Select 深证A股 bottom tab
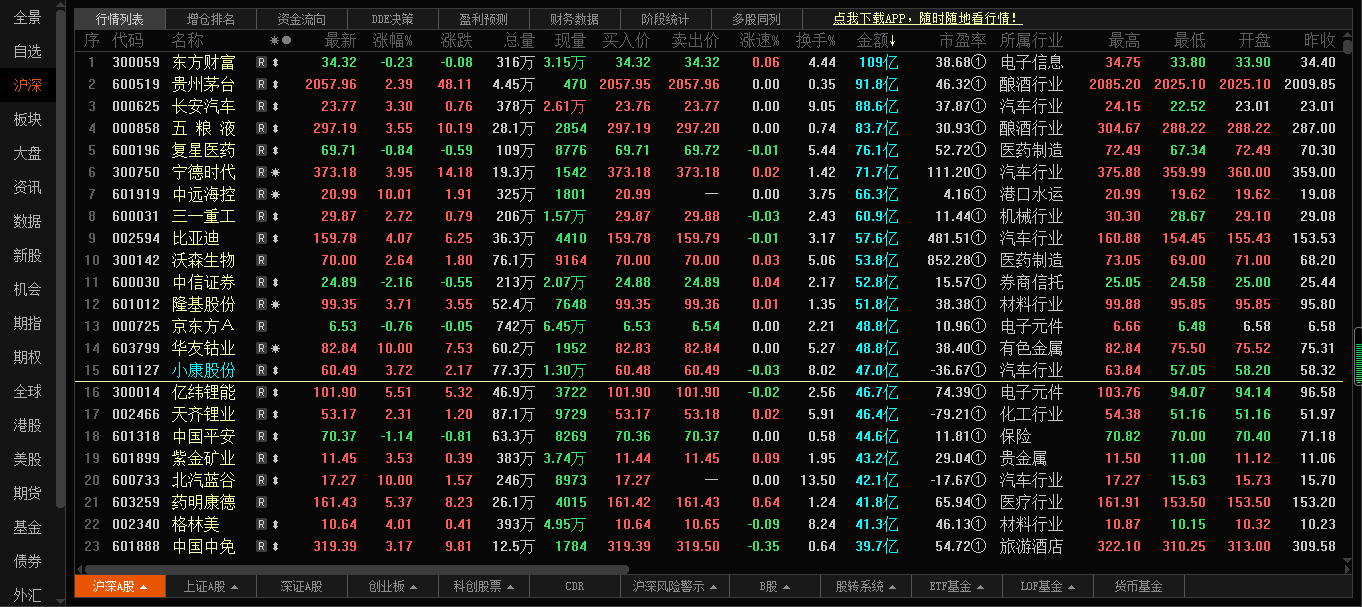The width and height of the screenshot is (1362, 607). click(x=302, y=587)
